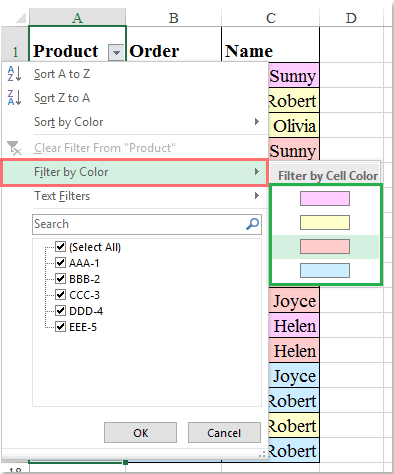This screenshot has width=394, height=474.
Task: Expand the Text Filters submenu arrow
Action: pyautogui.click(x=256, y=195)
